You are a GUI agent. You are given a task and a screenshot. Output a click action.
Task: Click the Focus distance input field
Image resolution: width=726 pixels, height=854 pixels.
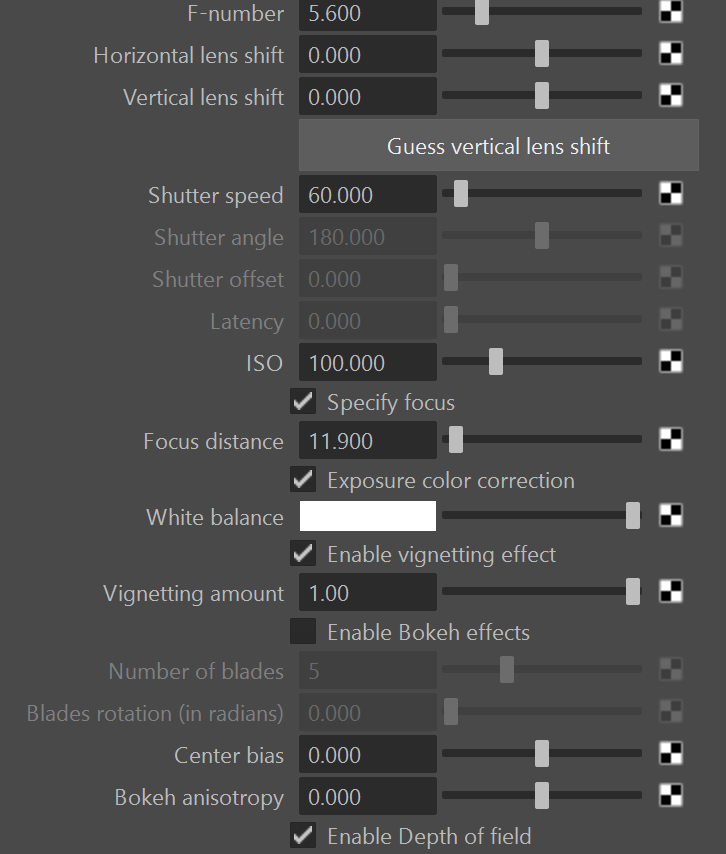tap(368, 440)
